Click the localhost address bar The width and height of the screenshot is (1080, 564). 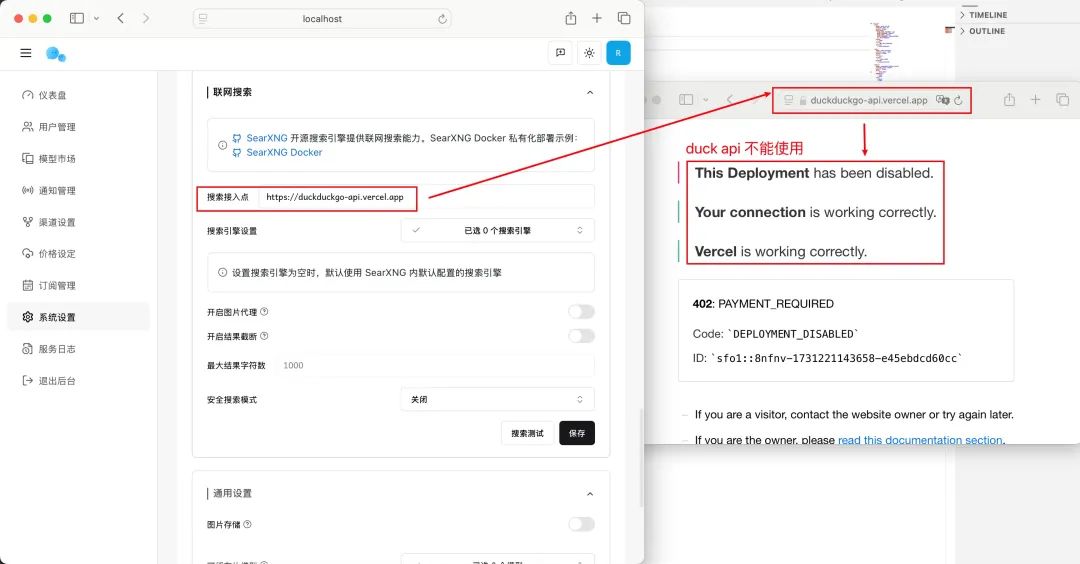(x=322, y=19)
